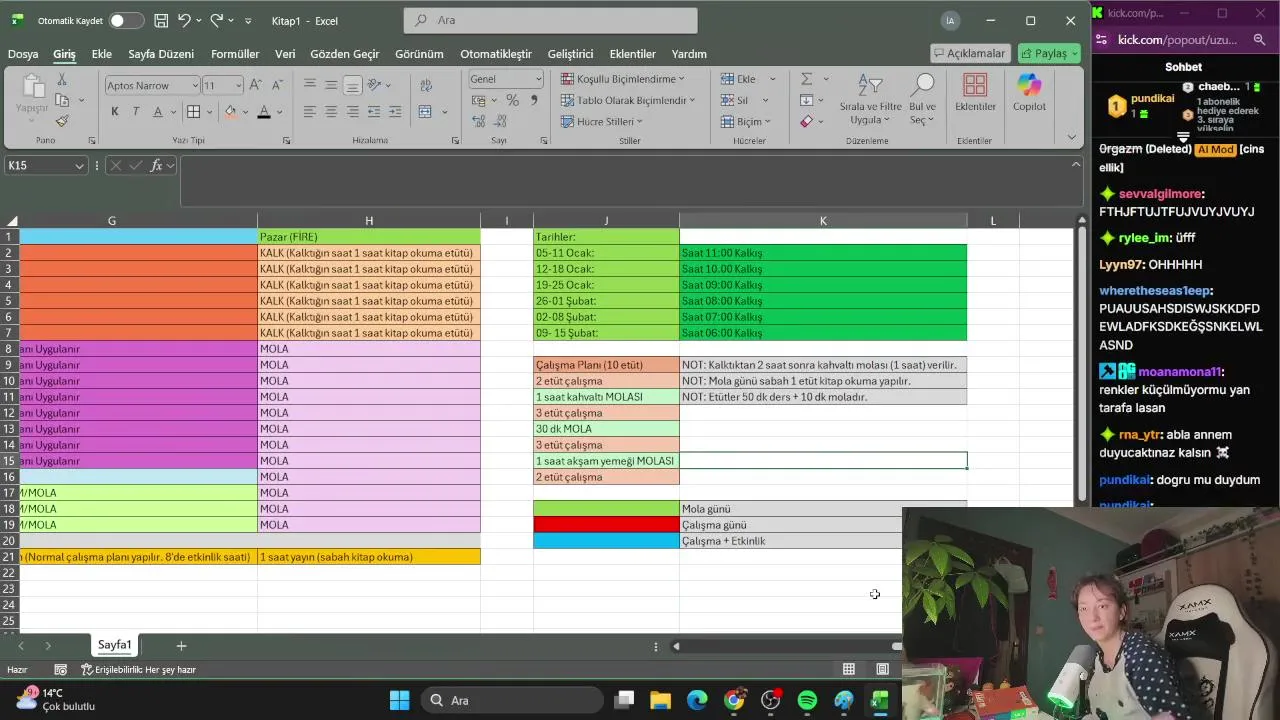Click the insert function fx button
The width and height of the screenshot is (1280, 720).
(156, 166)
